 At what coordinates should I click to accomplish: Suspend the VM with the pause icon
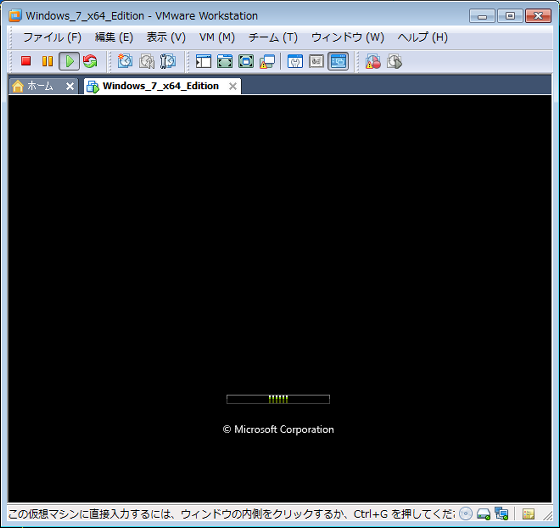click(47, 61)
